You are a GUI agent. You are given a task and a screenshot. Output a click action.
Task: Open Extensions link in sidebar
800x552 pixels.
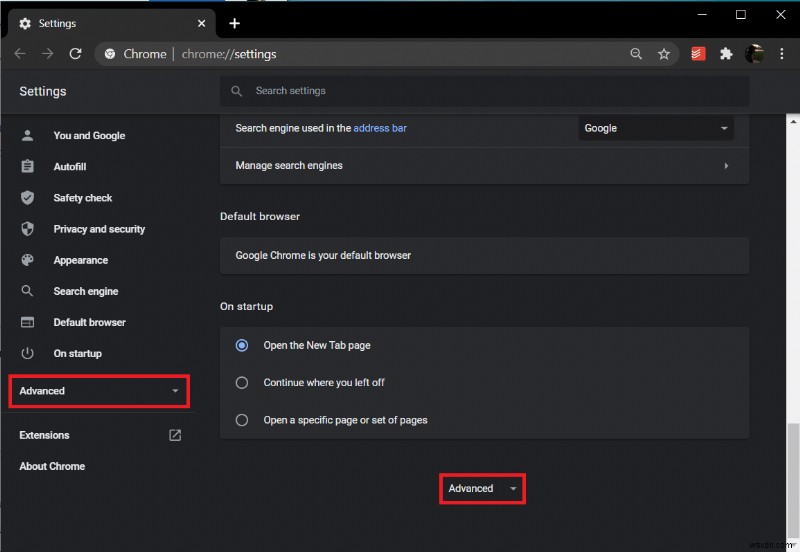click(x=45, y=435)
